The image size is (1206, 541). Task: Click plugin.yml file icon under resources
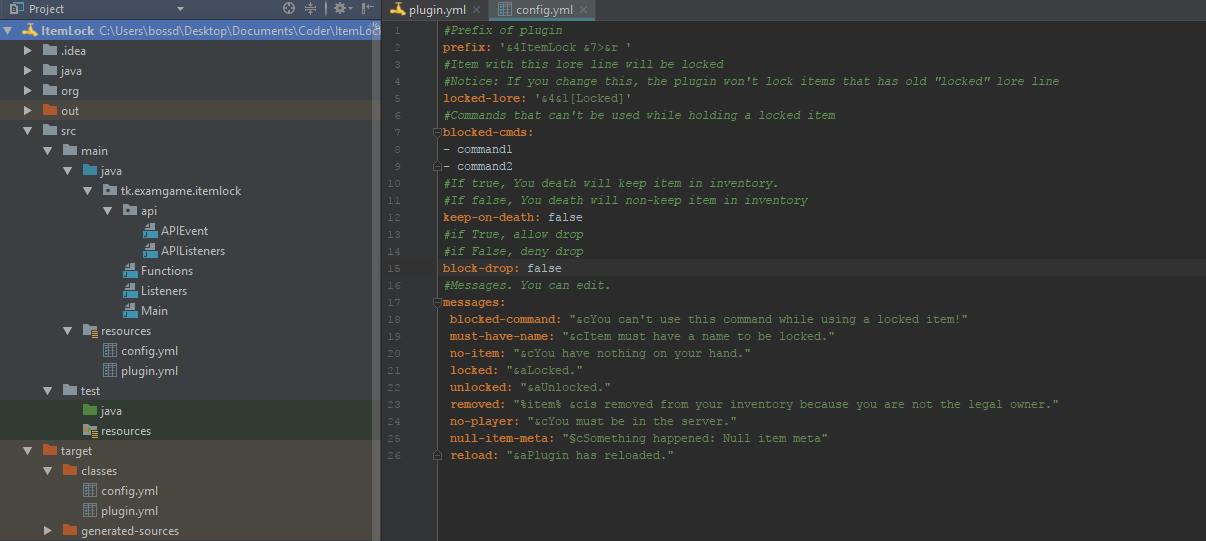pyautogui.click(x=110, y=371)
